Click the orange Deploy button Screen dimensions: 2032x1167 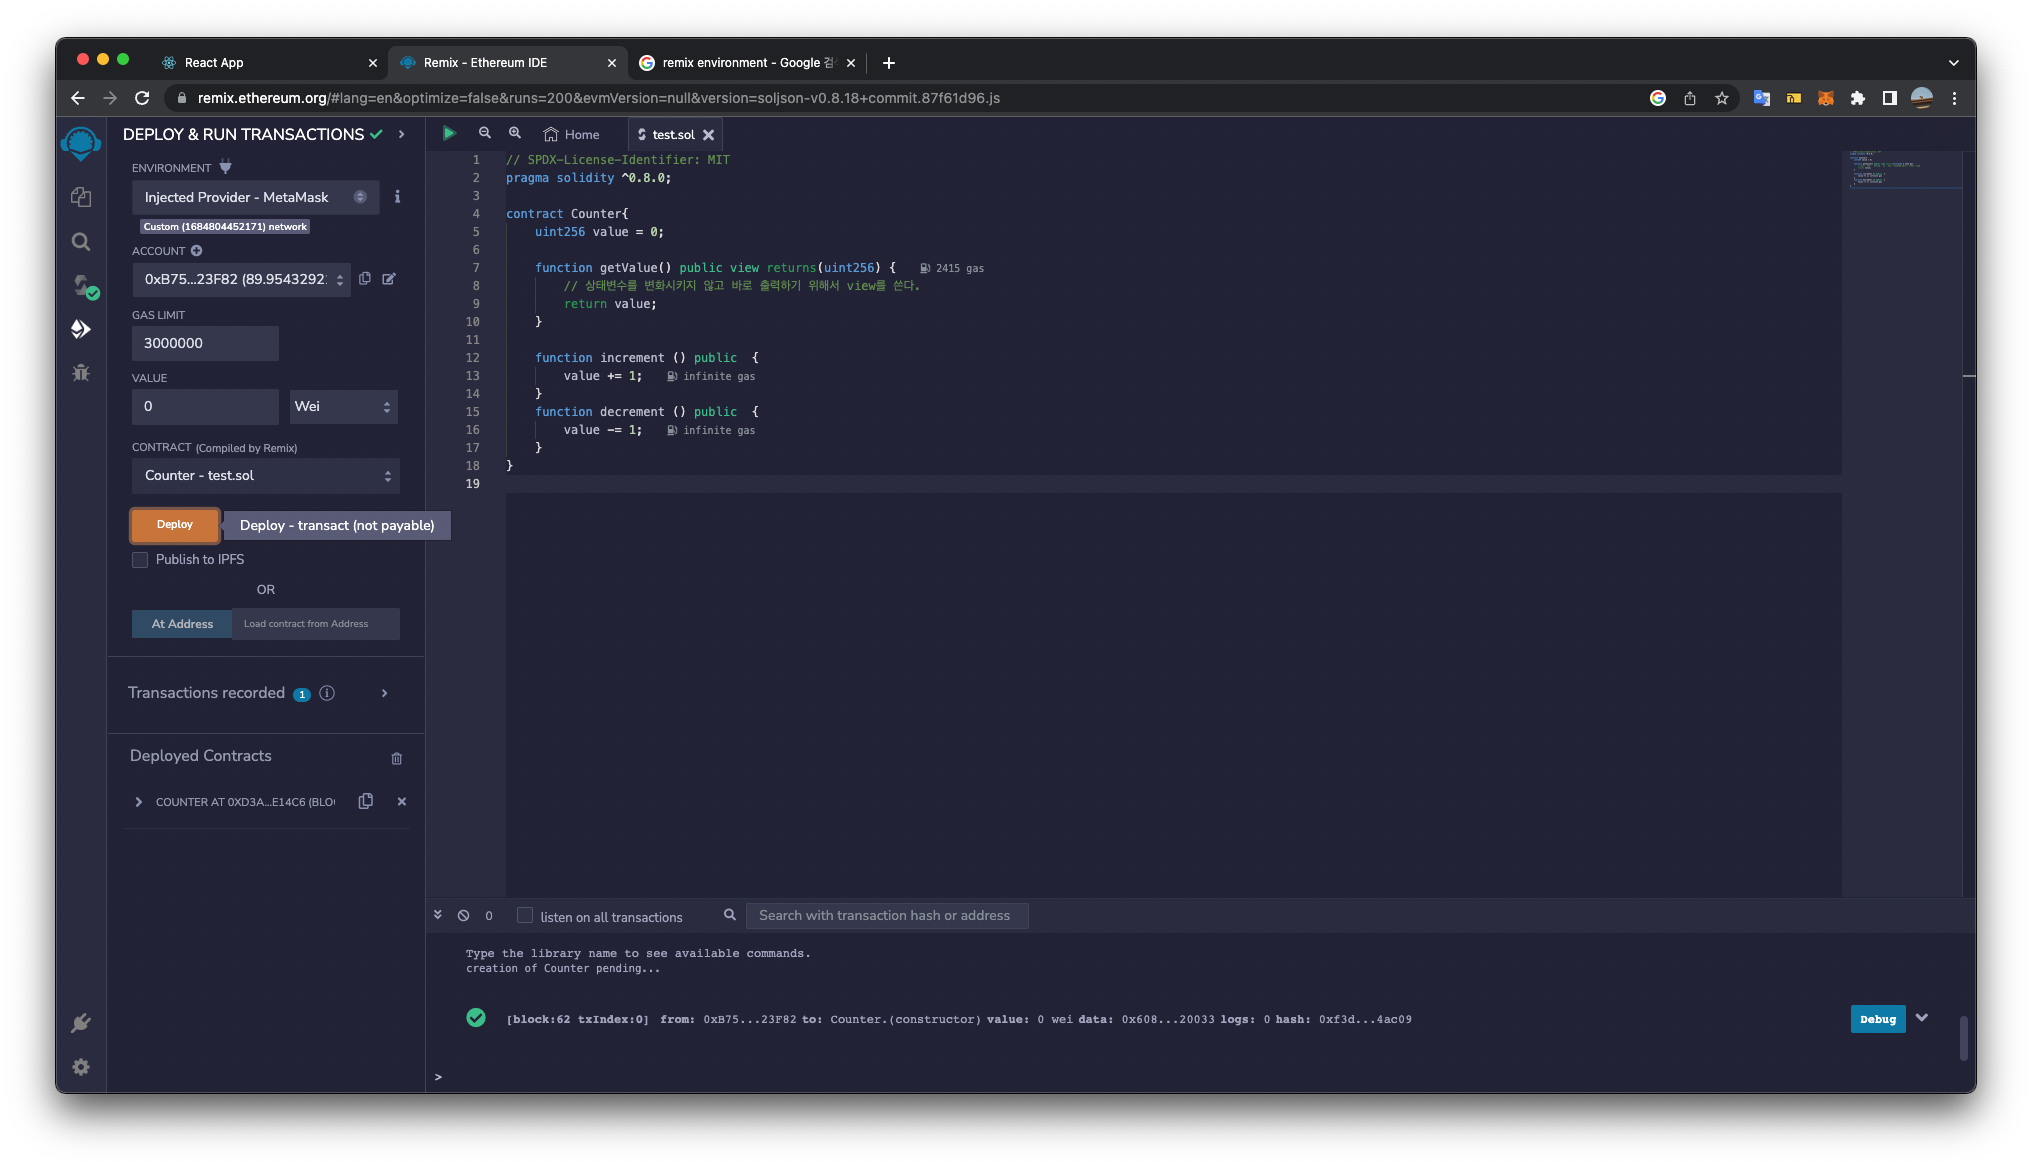click(x=175, y=525)
